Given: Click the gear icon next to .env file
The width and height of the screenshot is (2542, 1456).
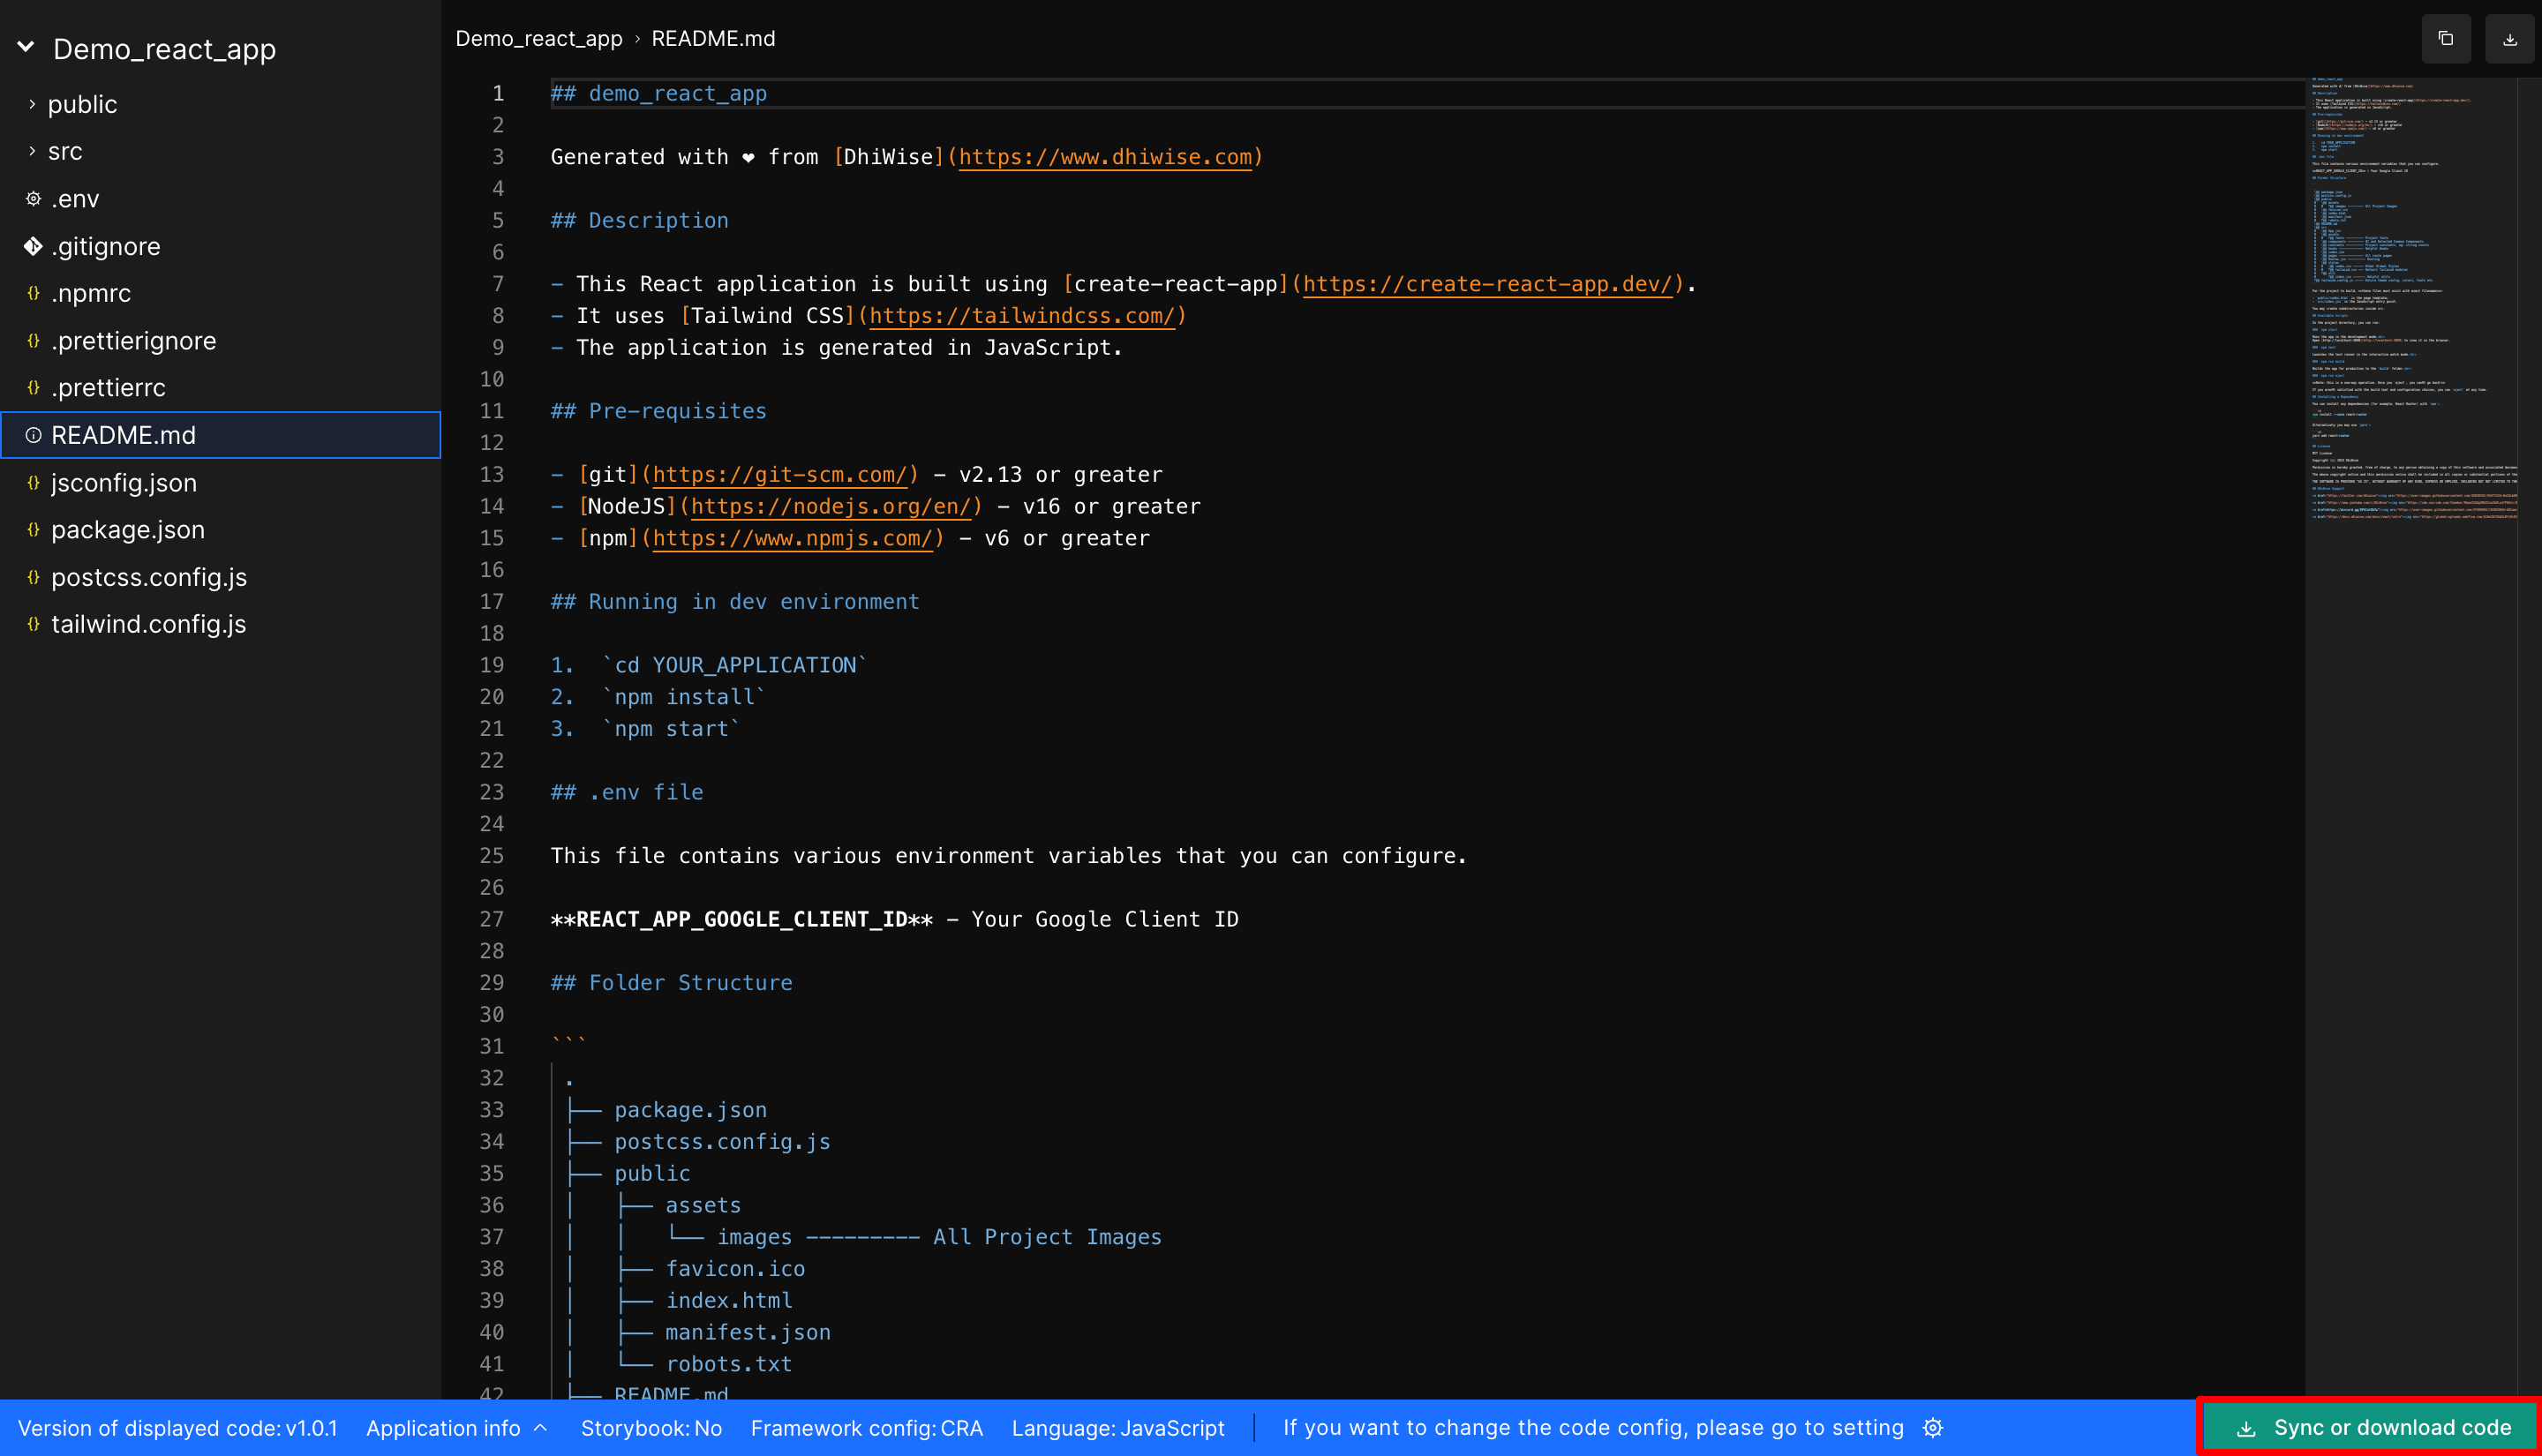Looking at the screenshot, I should point(33,198).
